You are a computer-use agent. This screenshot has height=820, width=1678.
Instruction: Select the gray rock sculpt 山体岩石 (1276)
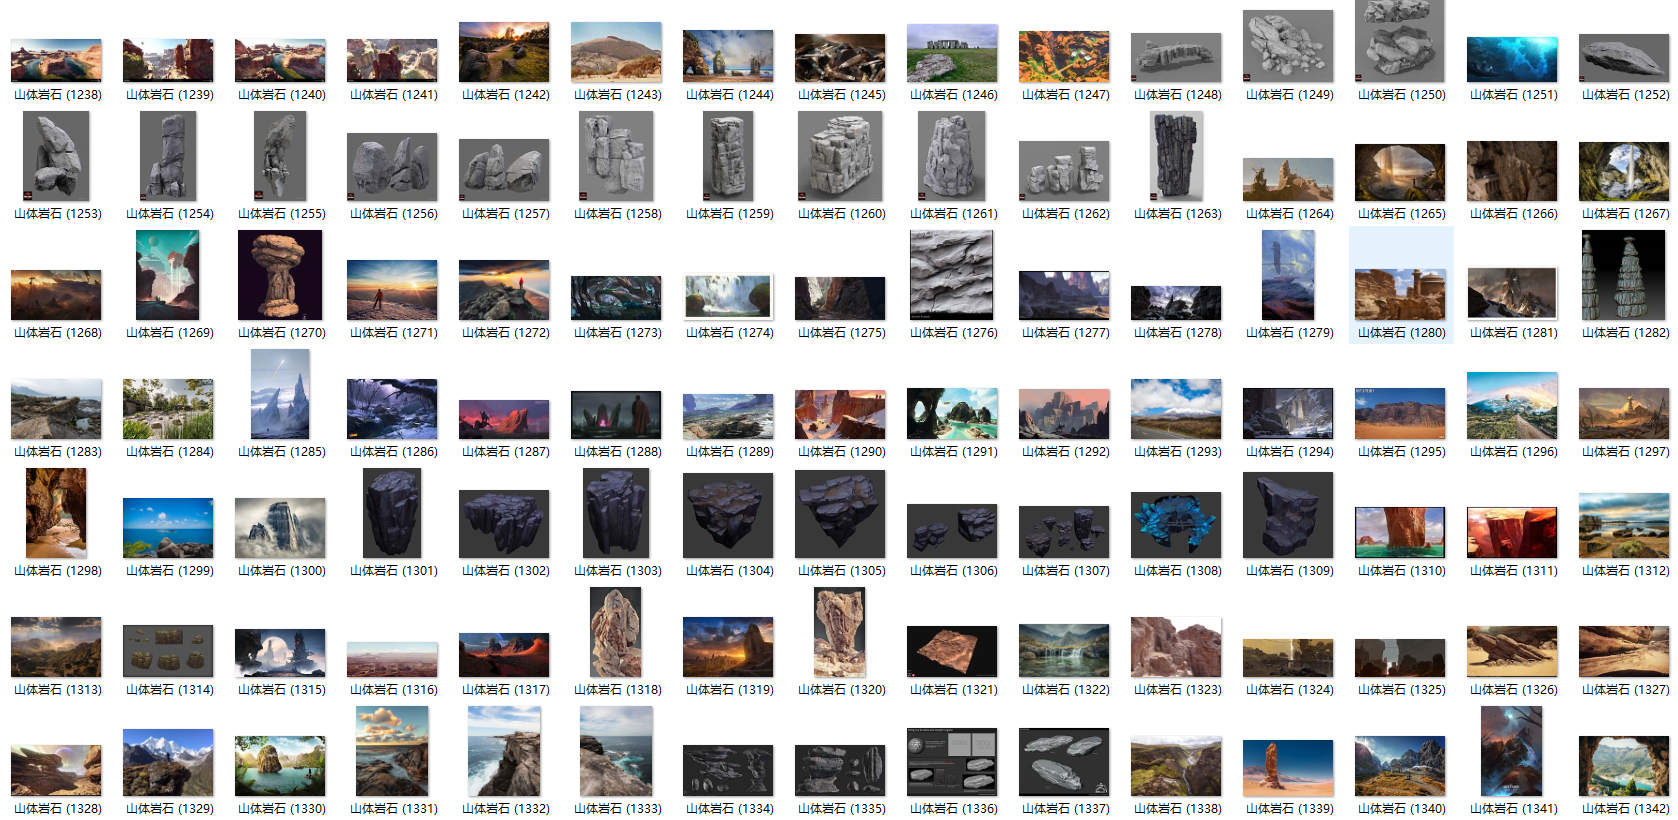click(952, 275)
